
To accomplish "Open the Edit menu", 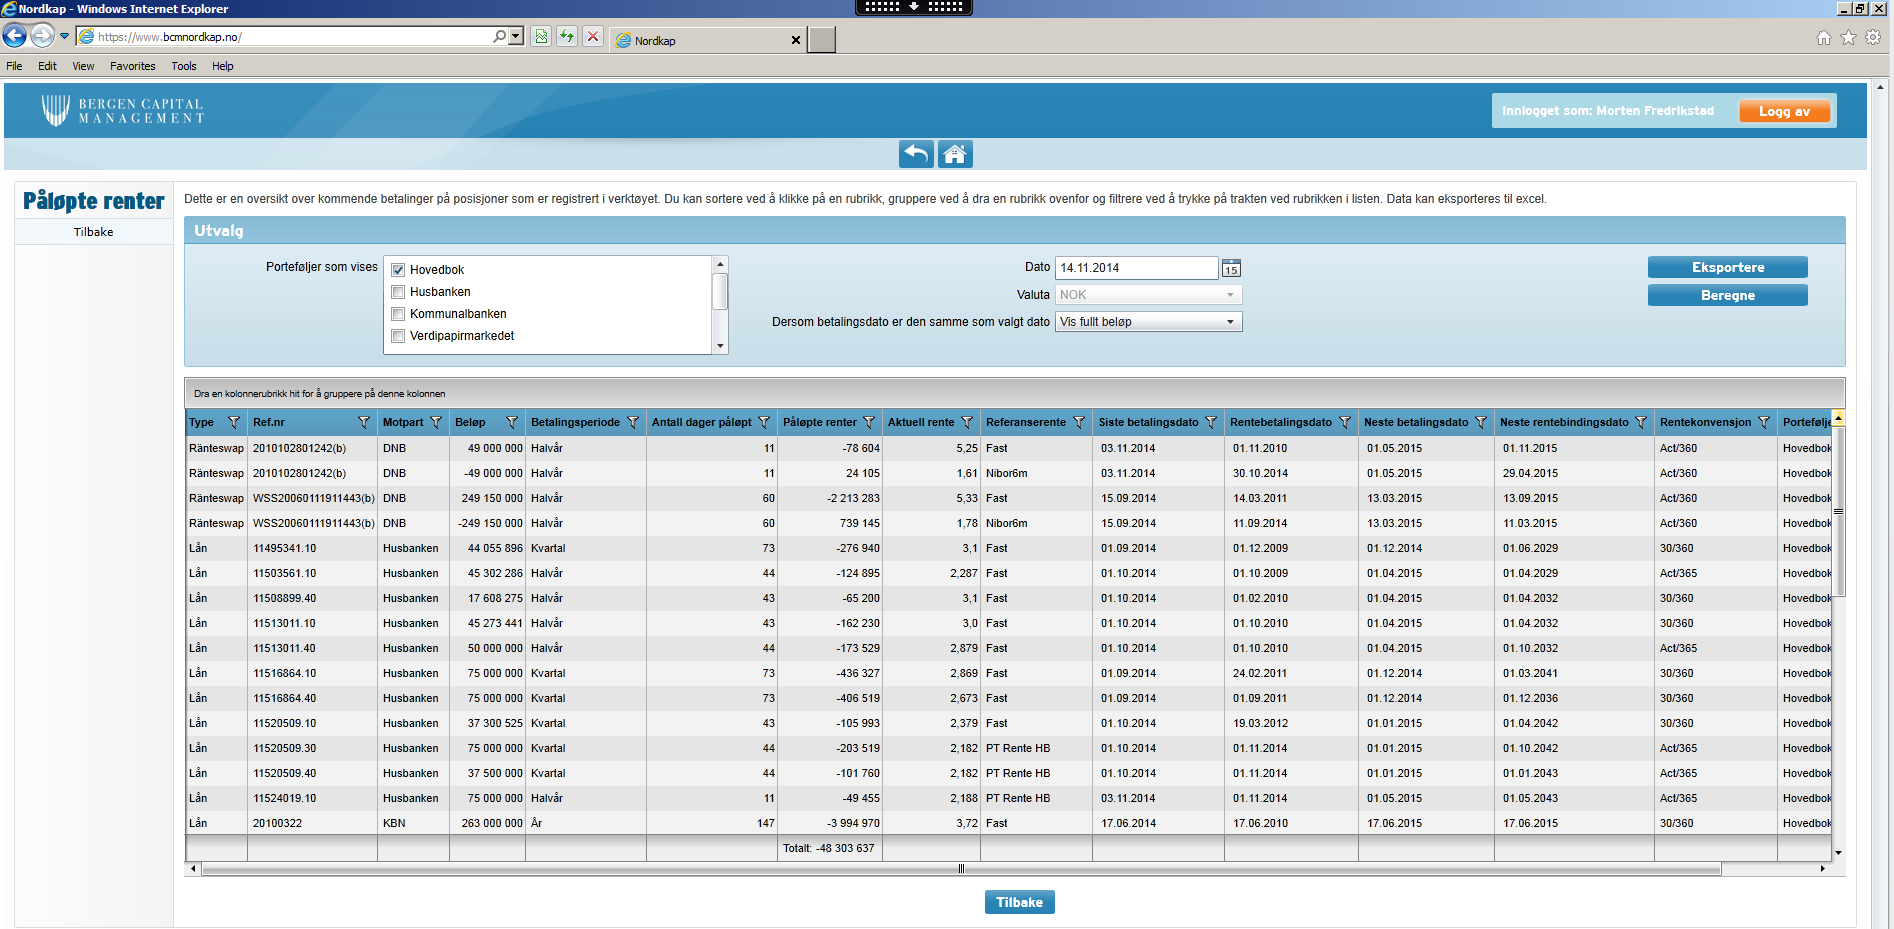I will click(x=47, y=66).
